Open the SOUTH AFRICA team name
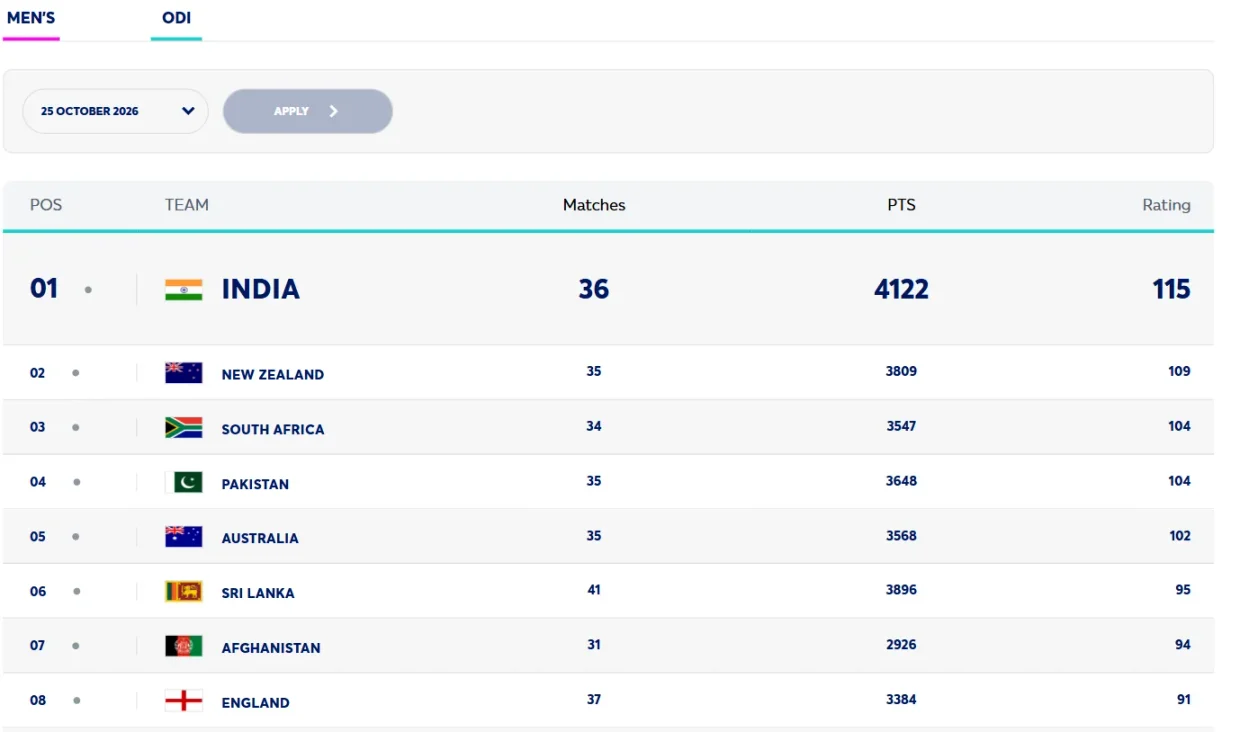 [273, 429]
